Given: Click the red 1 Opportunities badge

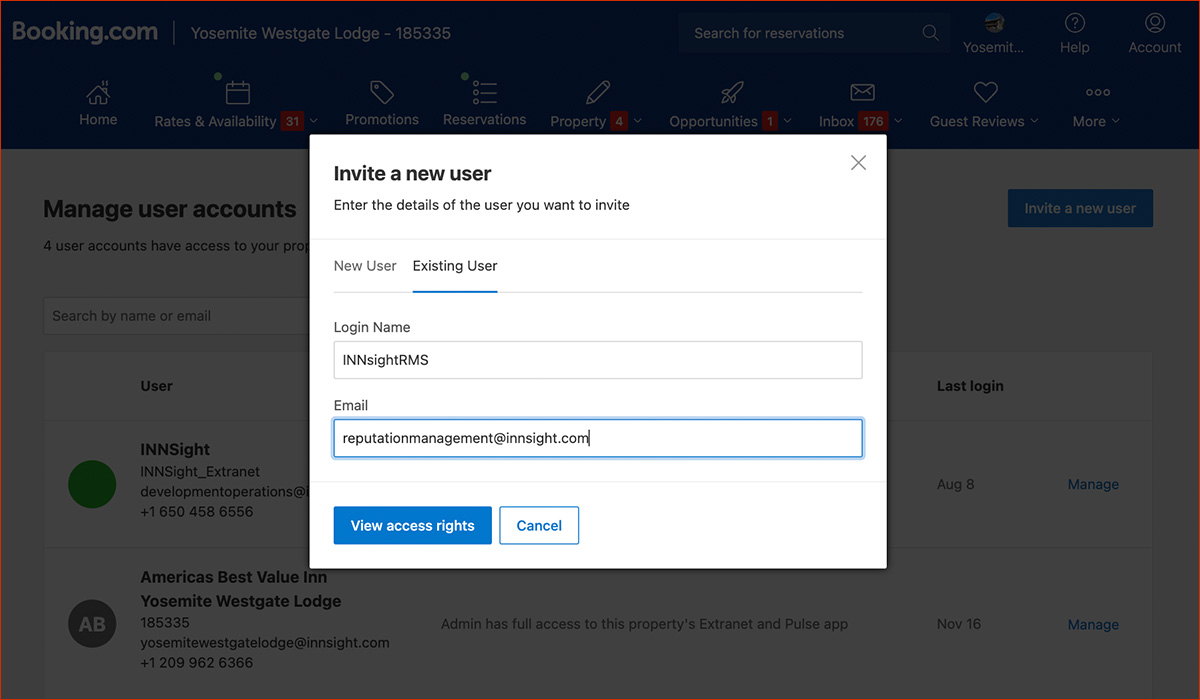Looking at the screenshot, I should [770, 122].
